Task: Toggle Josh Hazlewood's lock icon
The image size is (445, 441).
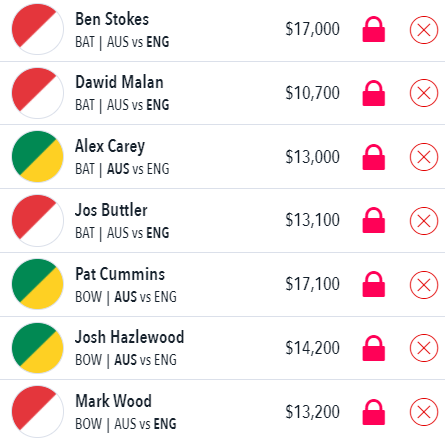Action: (374, 348)
